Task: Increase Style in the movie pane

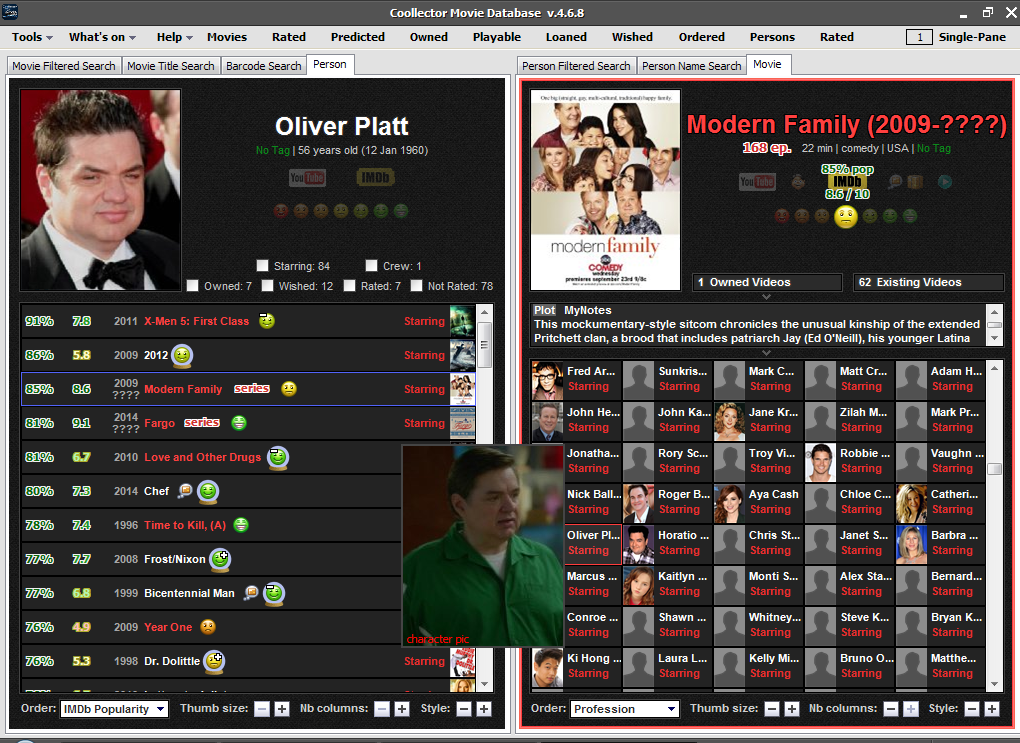Action: [991, 709]
